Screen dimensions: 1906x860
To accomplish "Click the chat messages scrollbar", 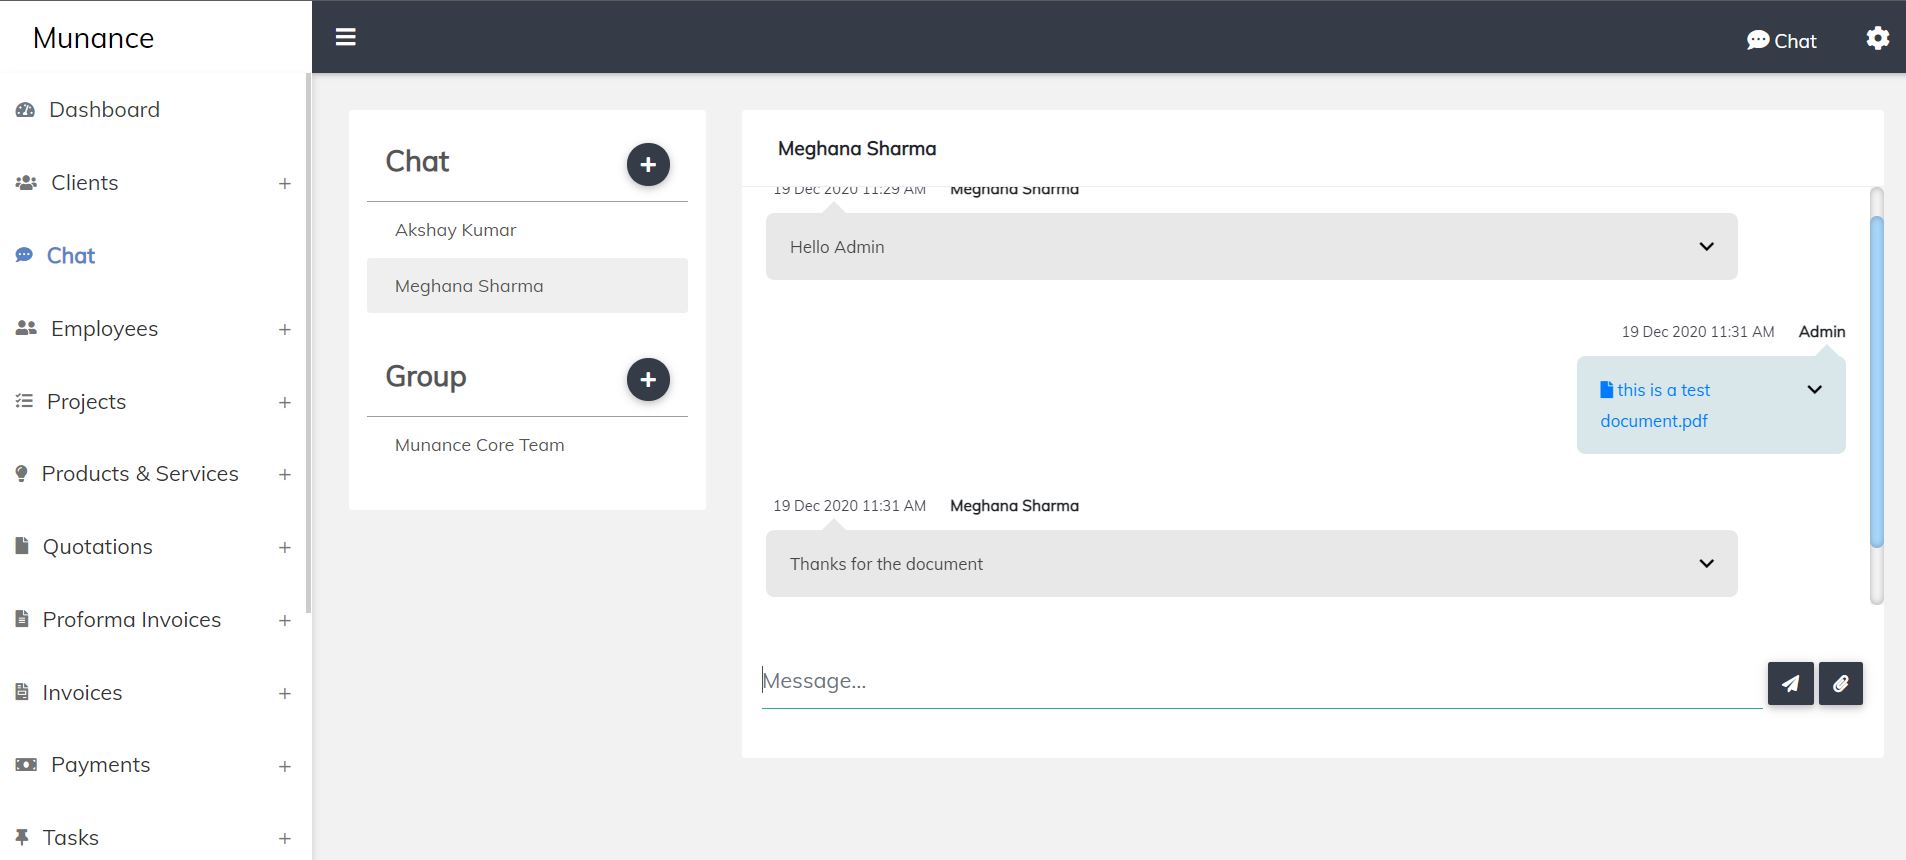I will 1877,381.
